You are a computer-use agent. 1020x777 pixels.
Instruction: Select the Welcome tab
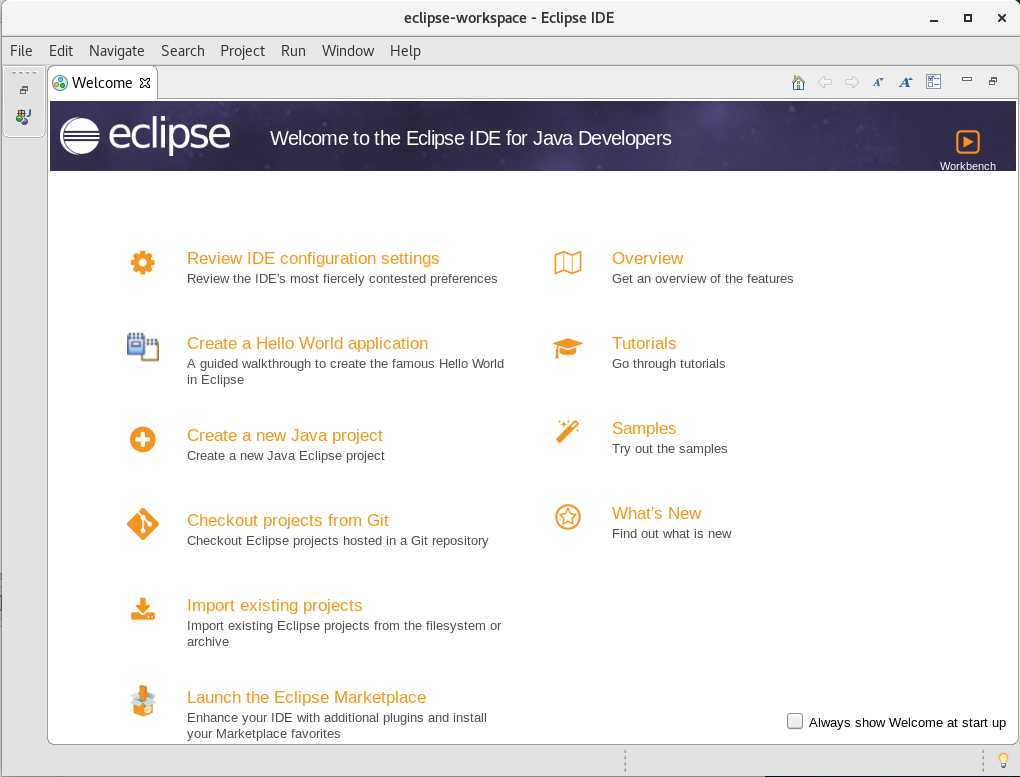tap(101, 83)
